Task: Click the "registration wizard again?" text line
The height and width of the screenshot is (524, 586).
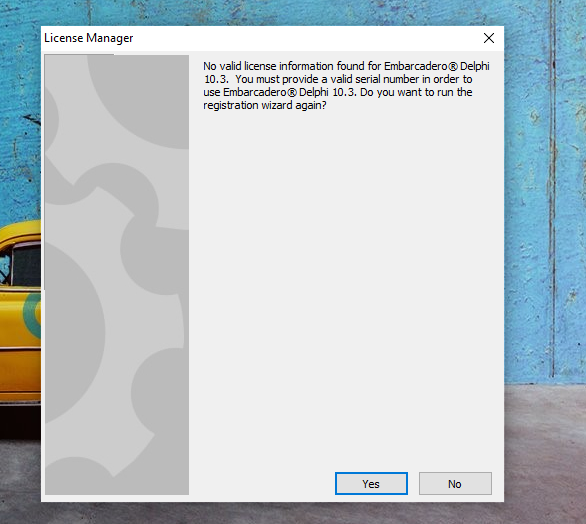Action: click(265, 105)
